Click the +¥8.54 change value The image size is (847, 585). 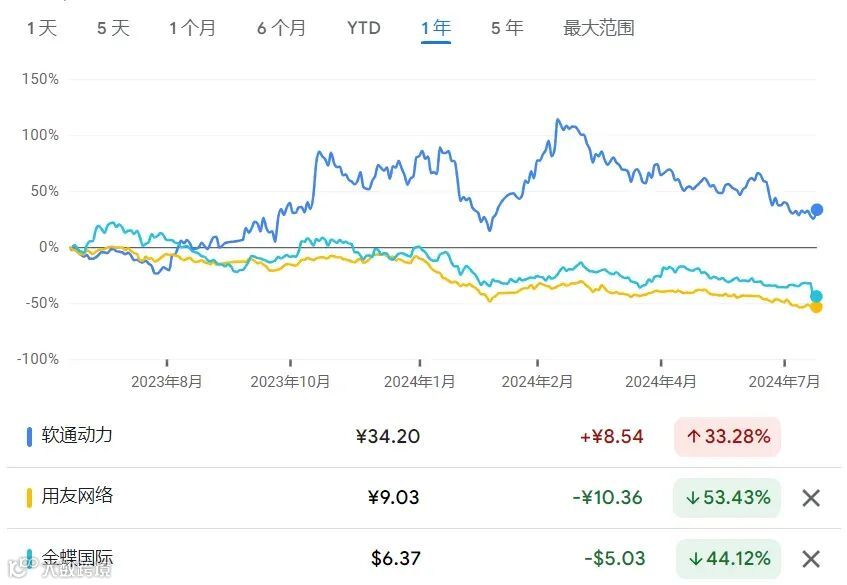click(611, 436)
